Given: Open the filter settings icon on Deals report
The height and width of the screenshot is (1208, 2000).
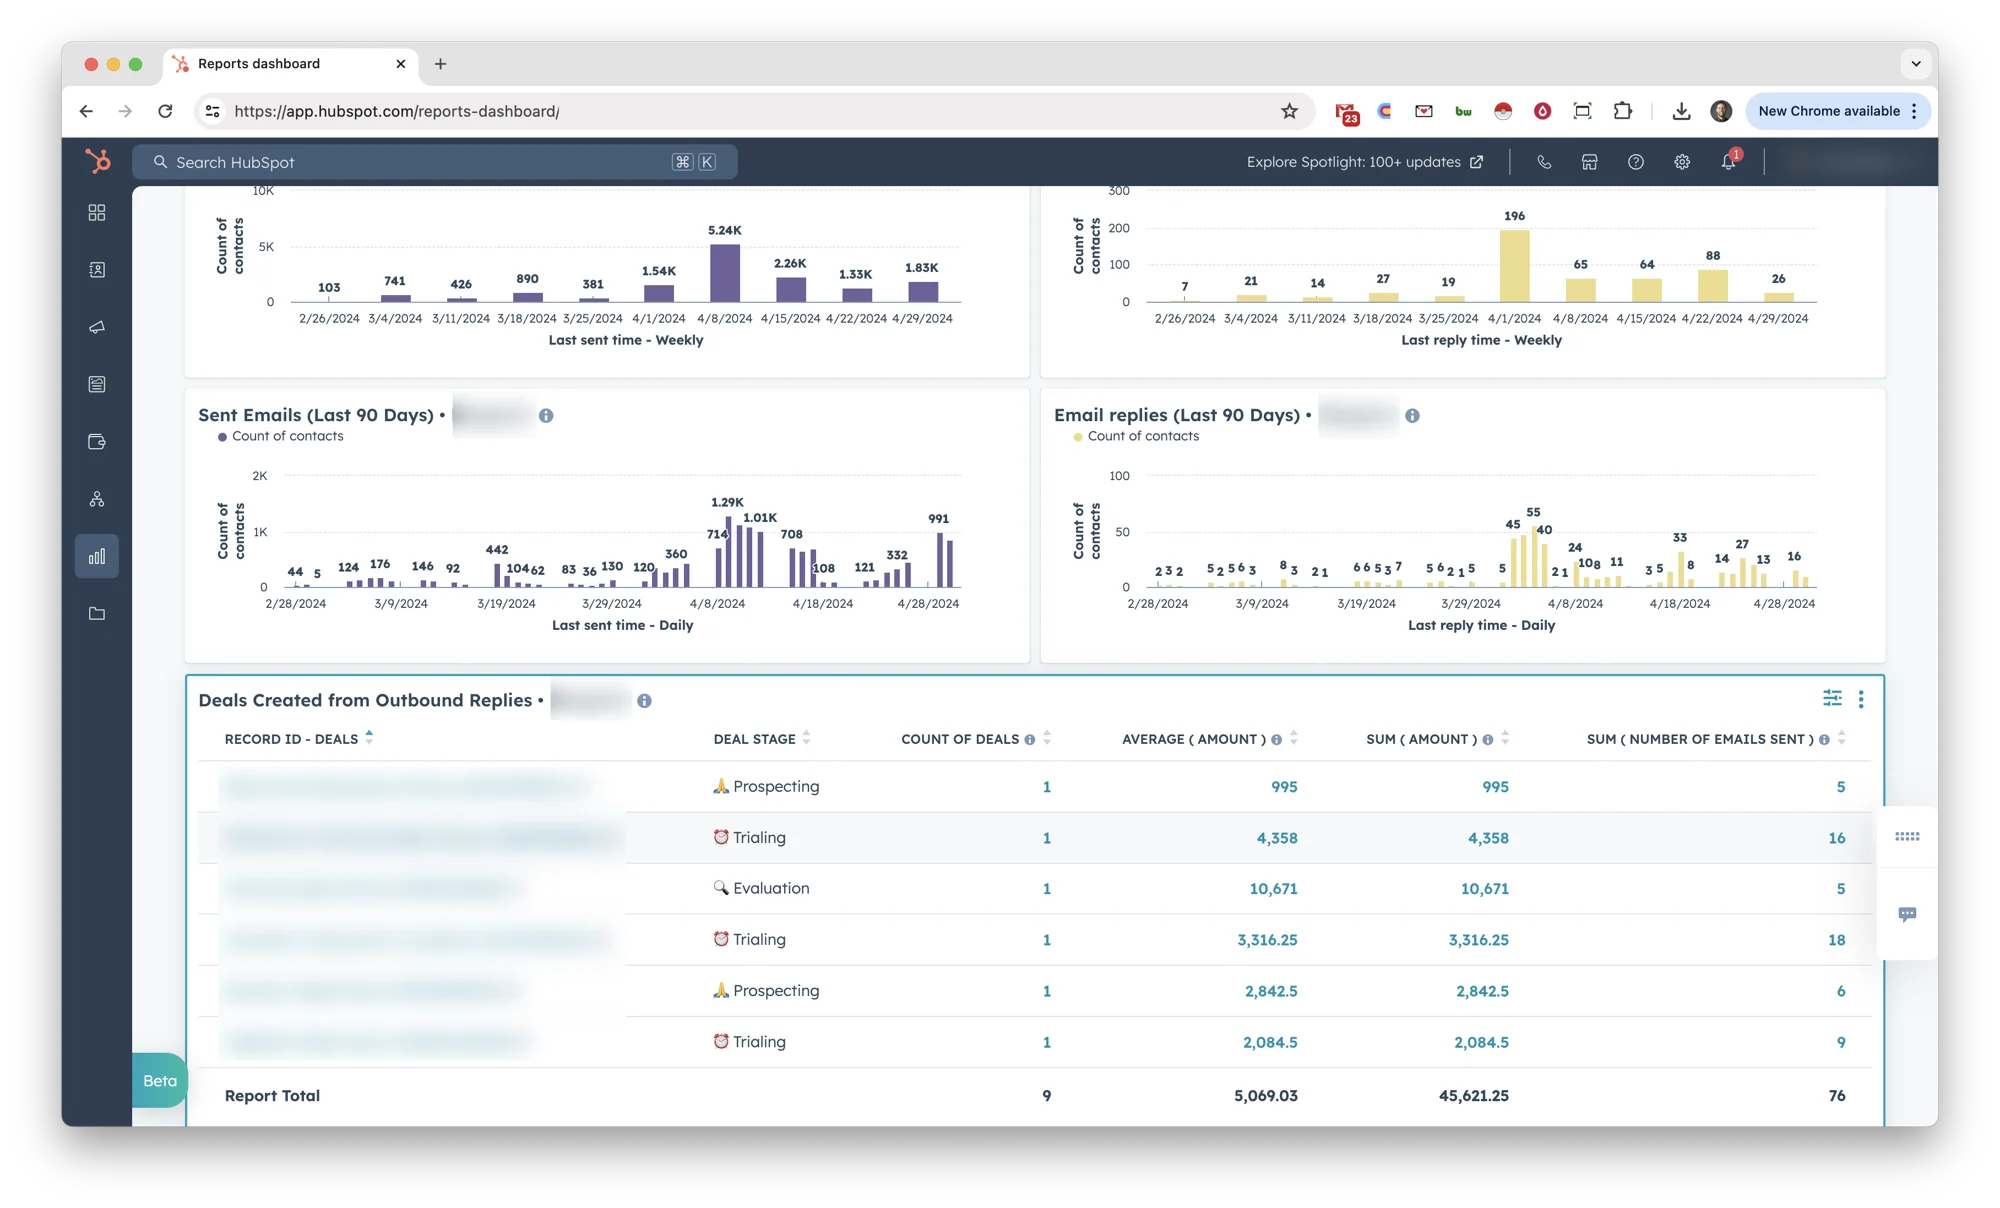Looking at the screenshot, I should pyautogui.click(x=1832, y=698).
